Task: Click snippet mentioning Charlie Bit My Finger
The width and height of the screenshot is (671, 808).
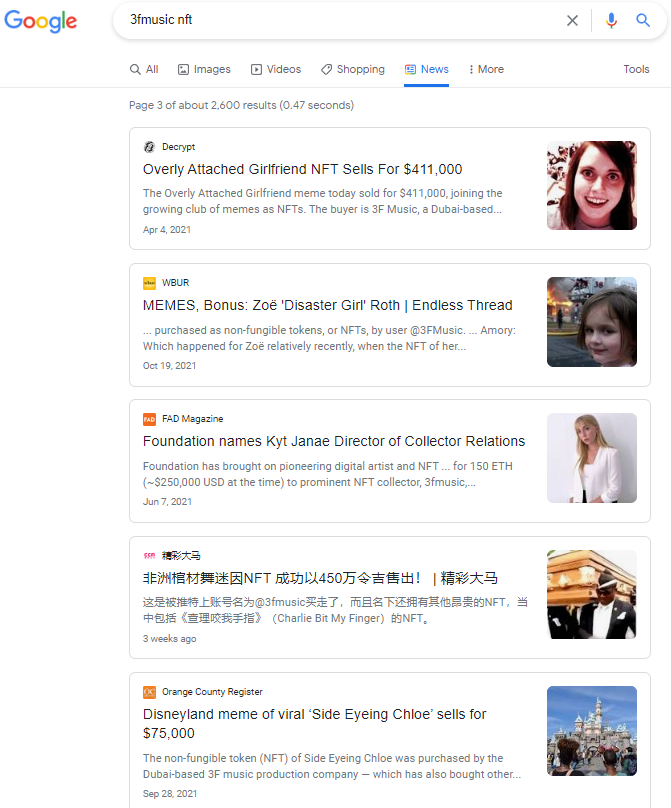Action: click(x=335, y=610)
